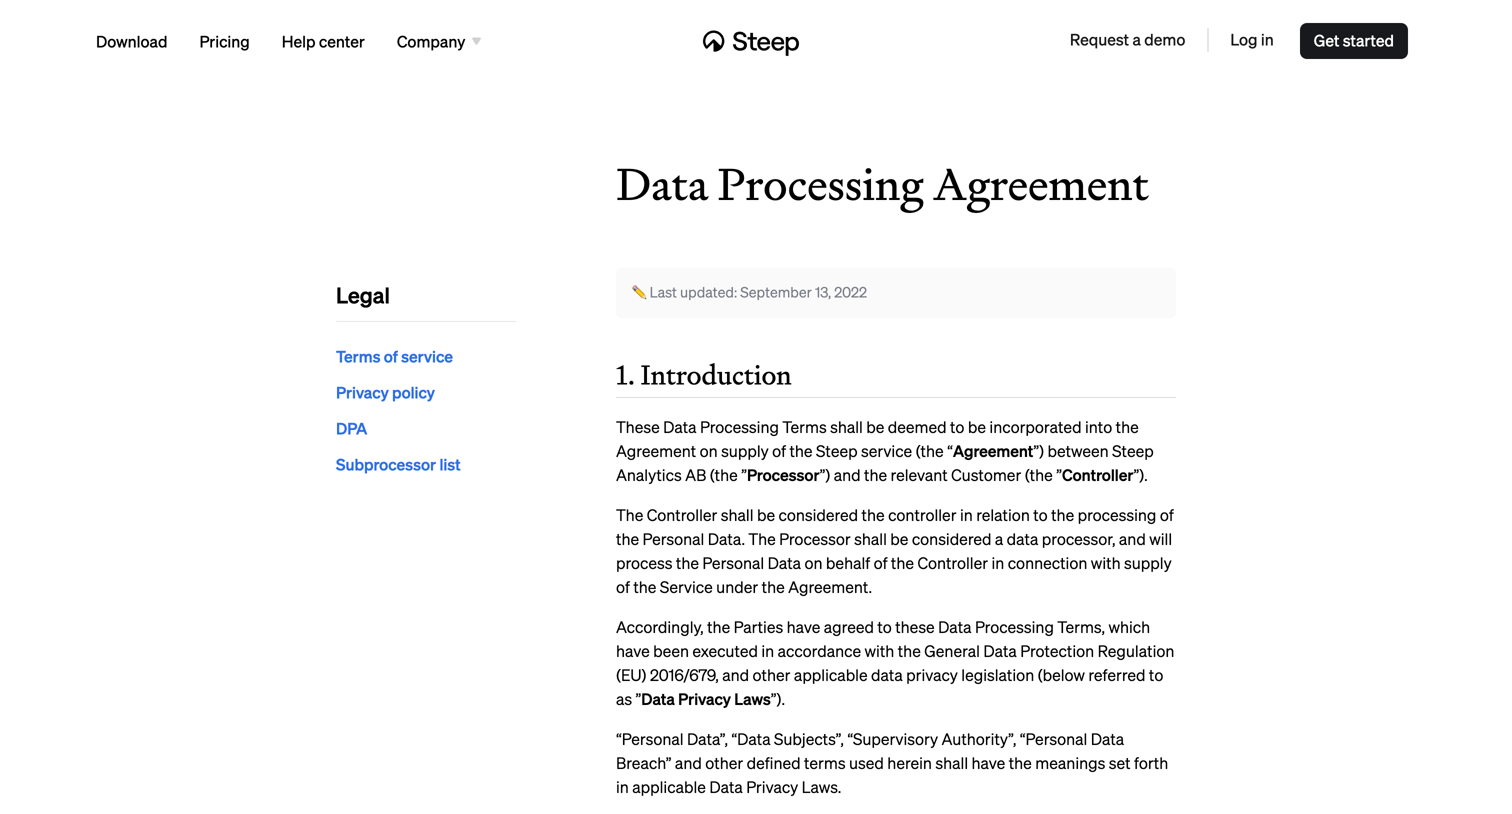Open the Subprocessor list link

tap(398, 465)
